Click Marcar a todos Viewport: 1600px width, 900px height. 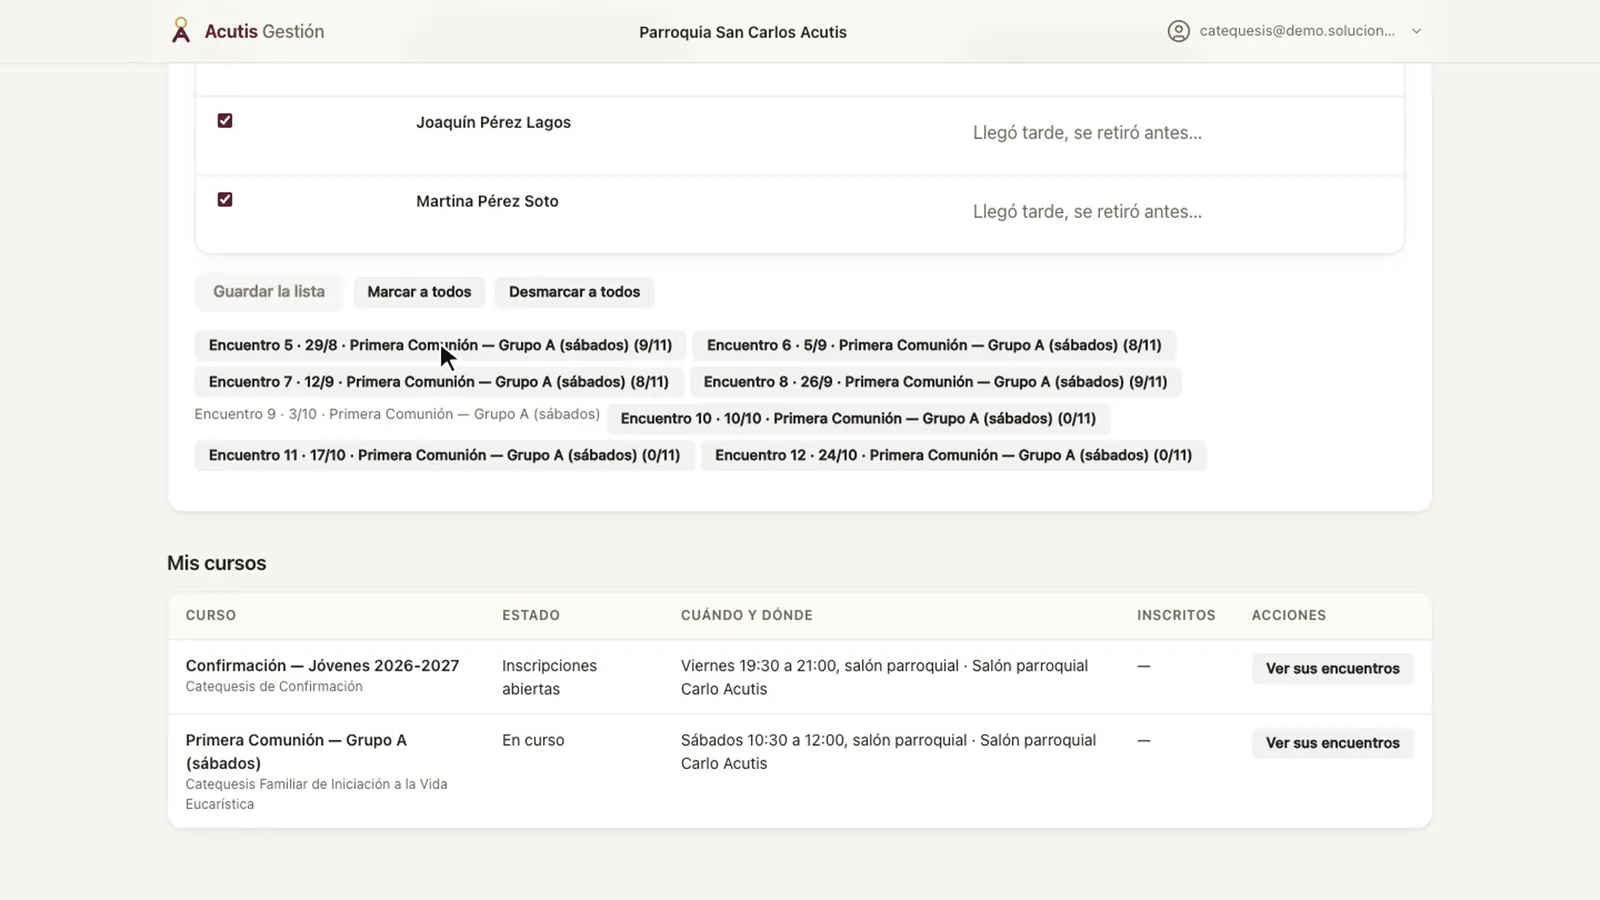(419, 292)
